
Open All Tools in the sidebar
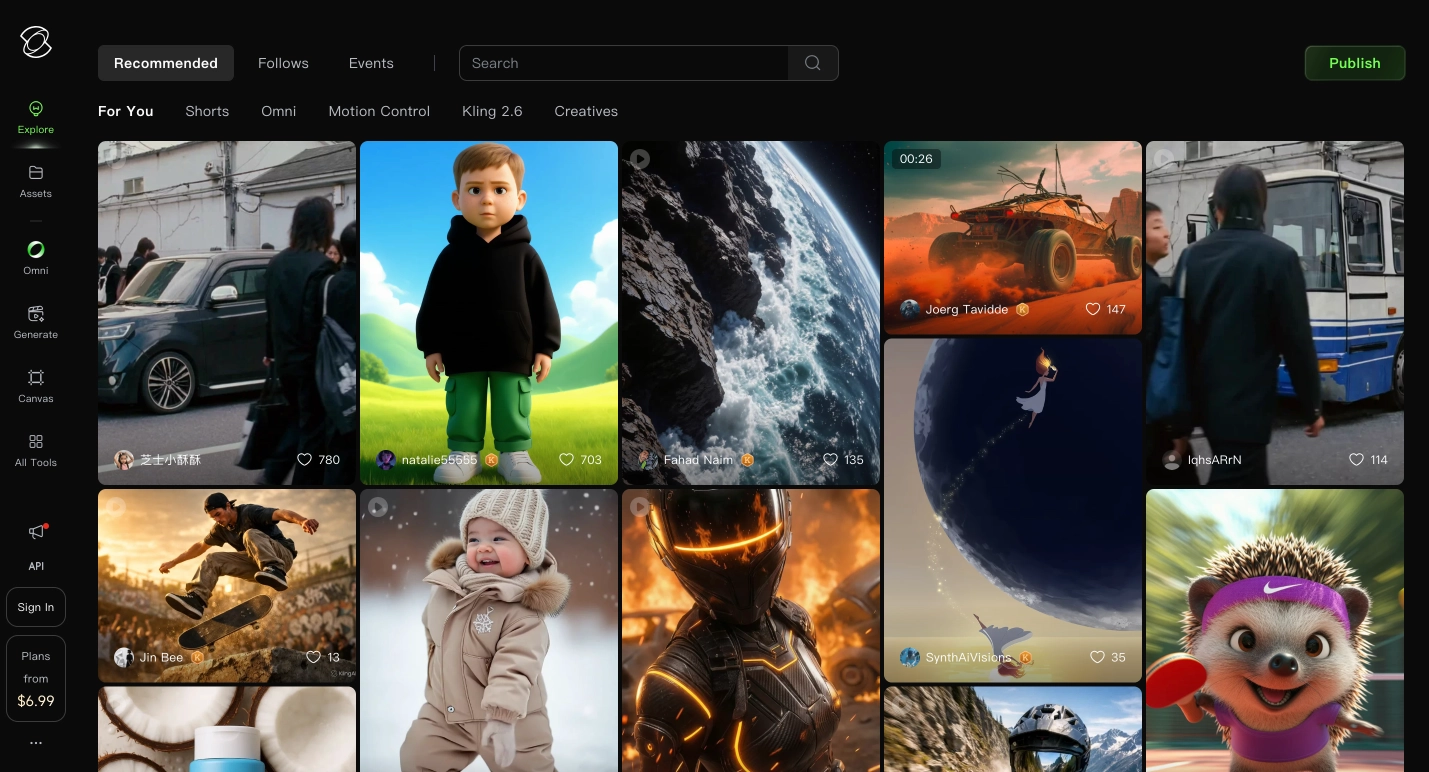(x=36, y=450)
